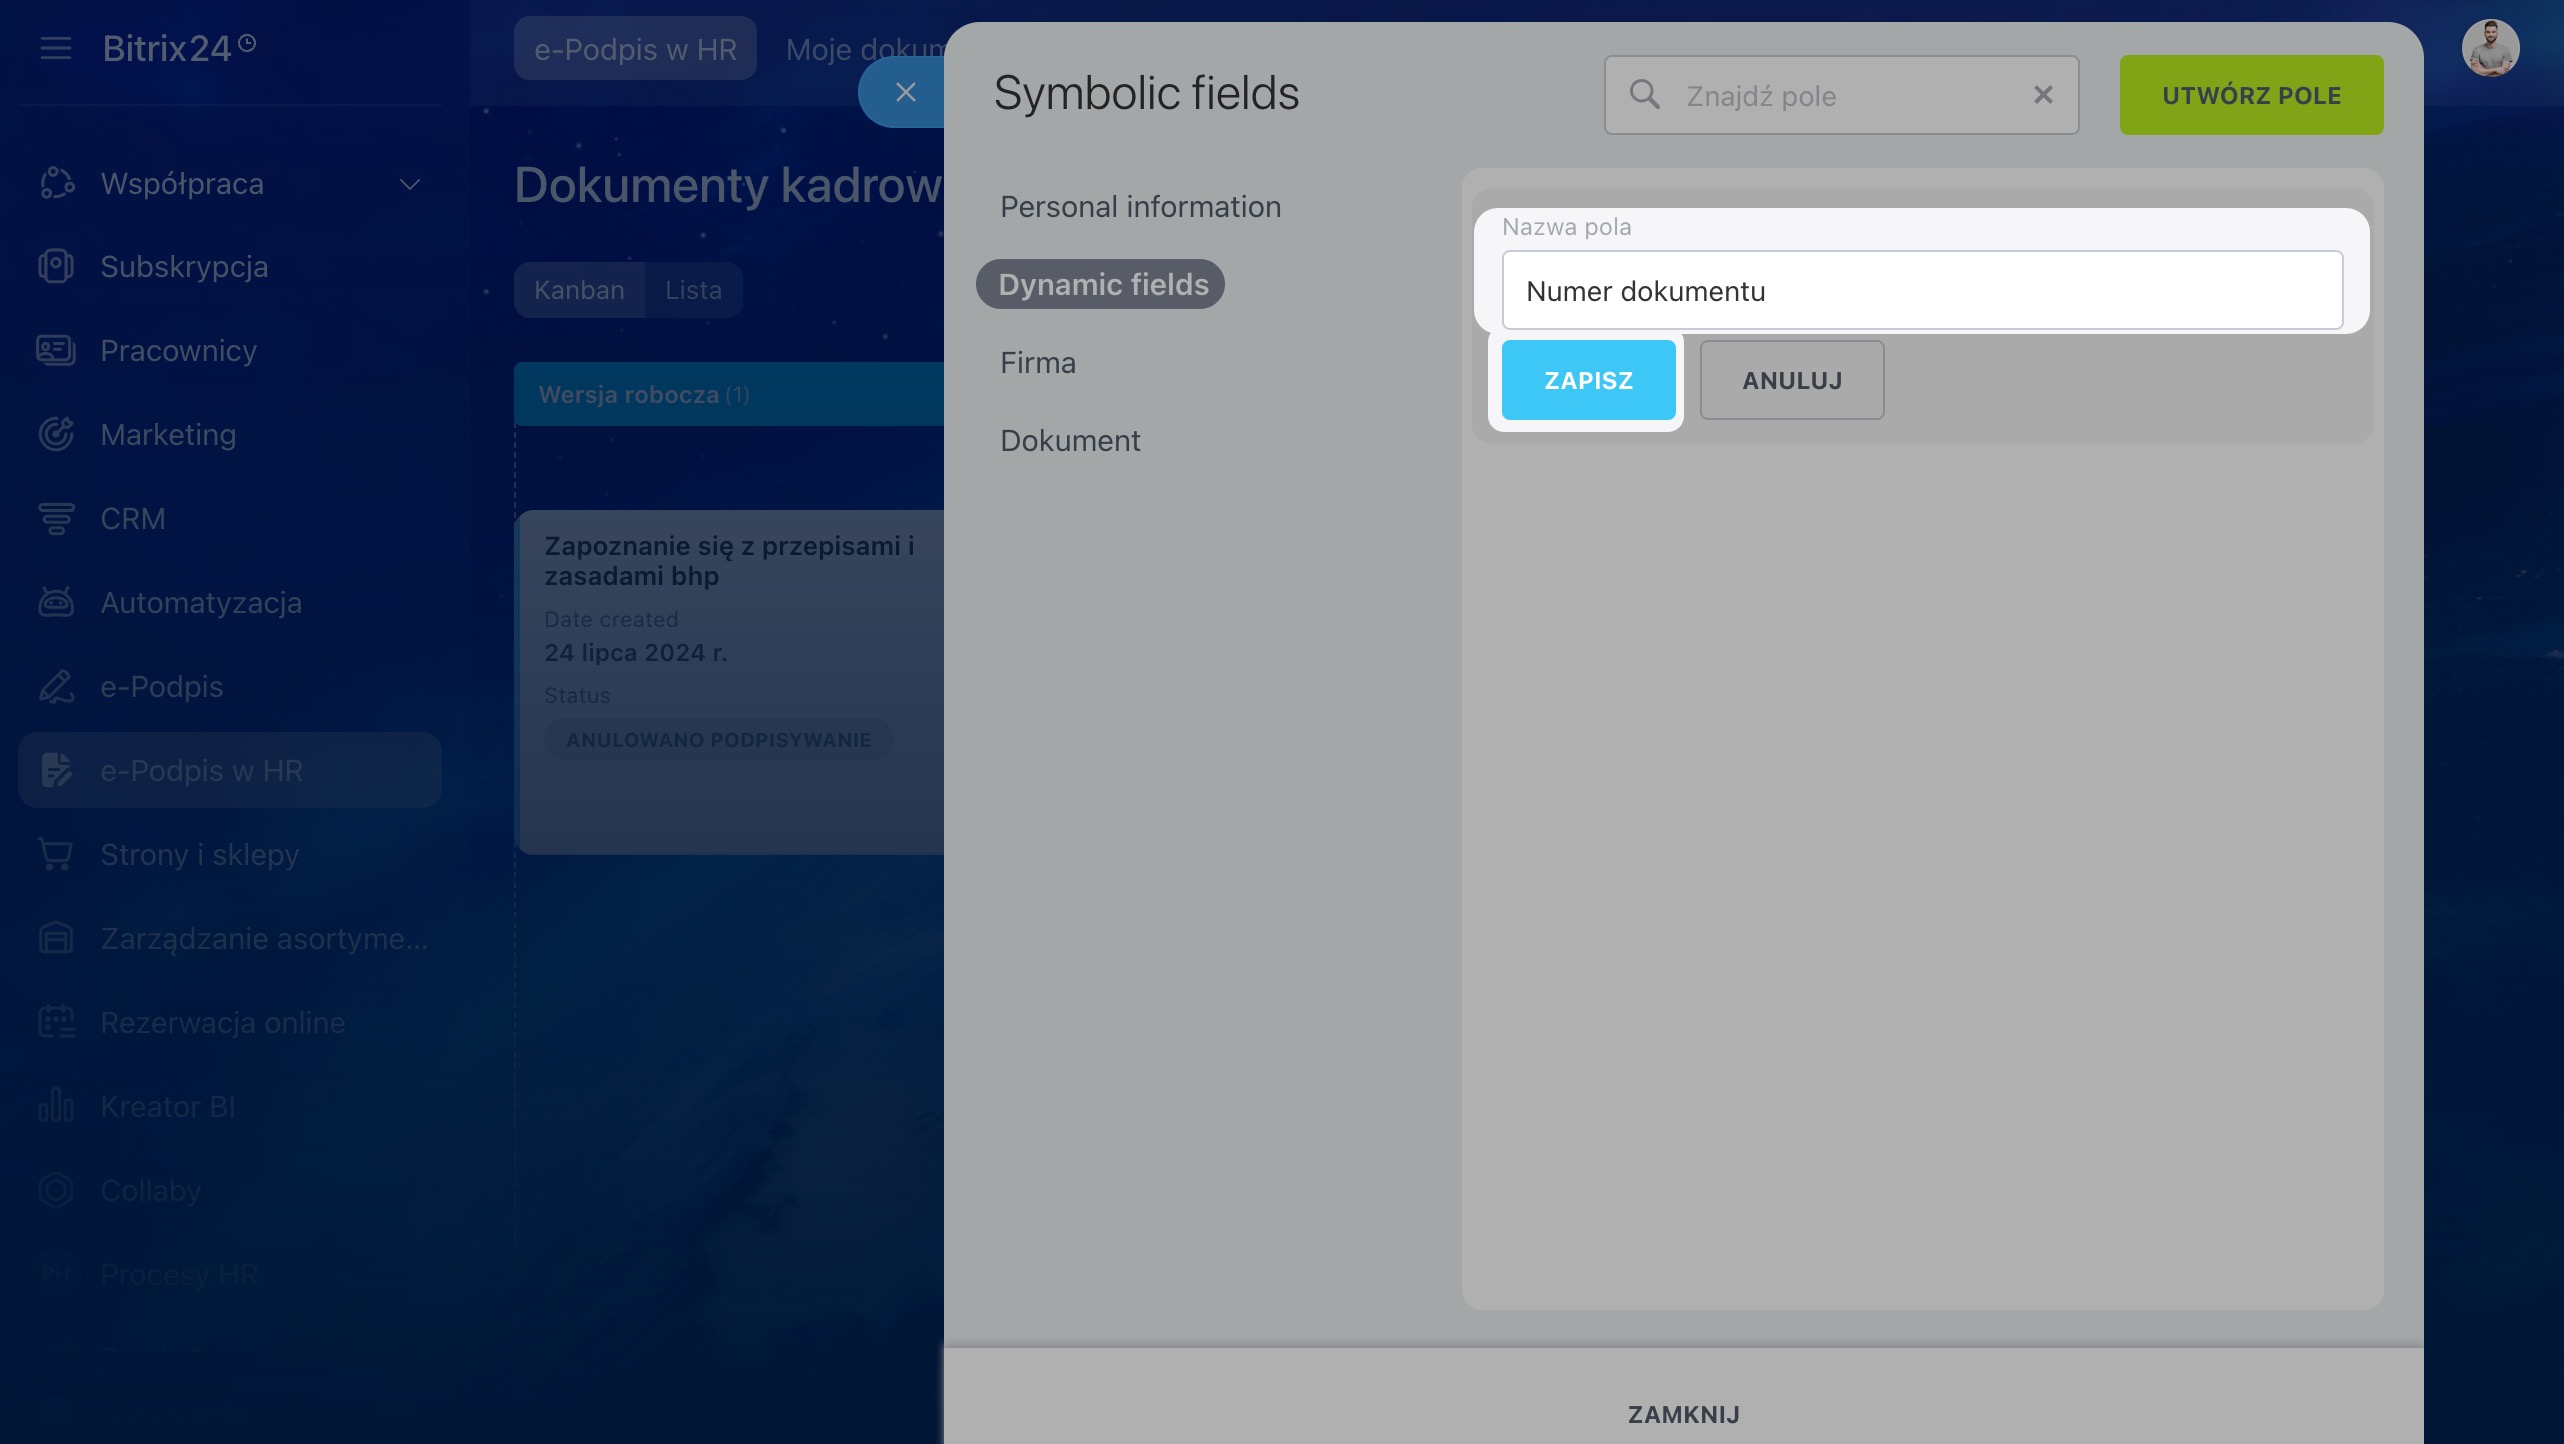Select the Dynamic fields category
The width and height of the screenshot is (2564, 1444).
[x=1102, y=285]
